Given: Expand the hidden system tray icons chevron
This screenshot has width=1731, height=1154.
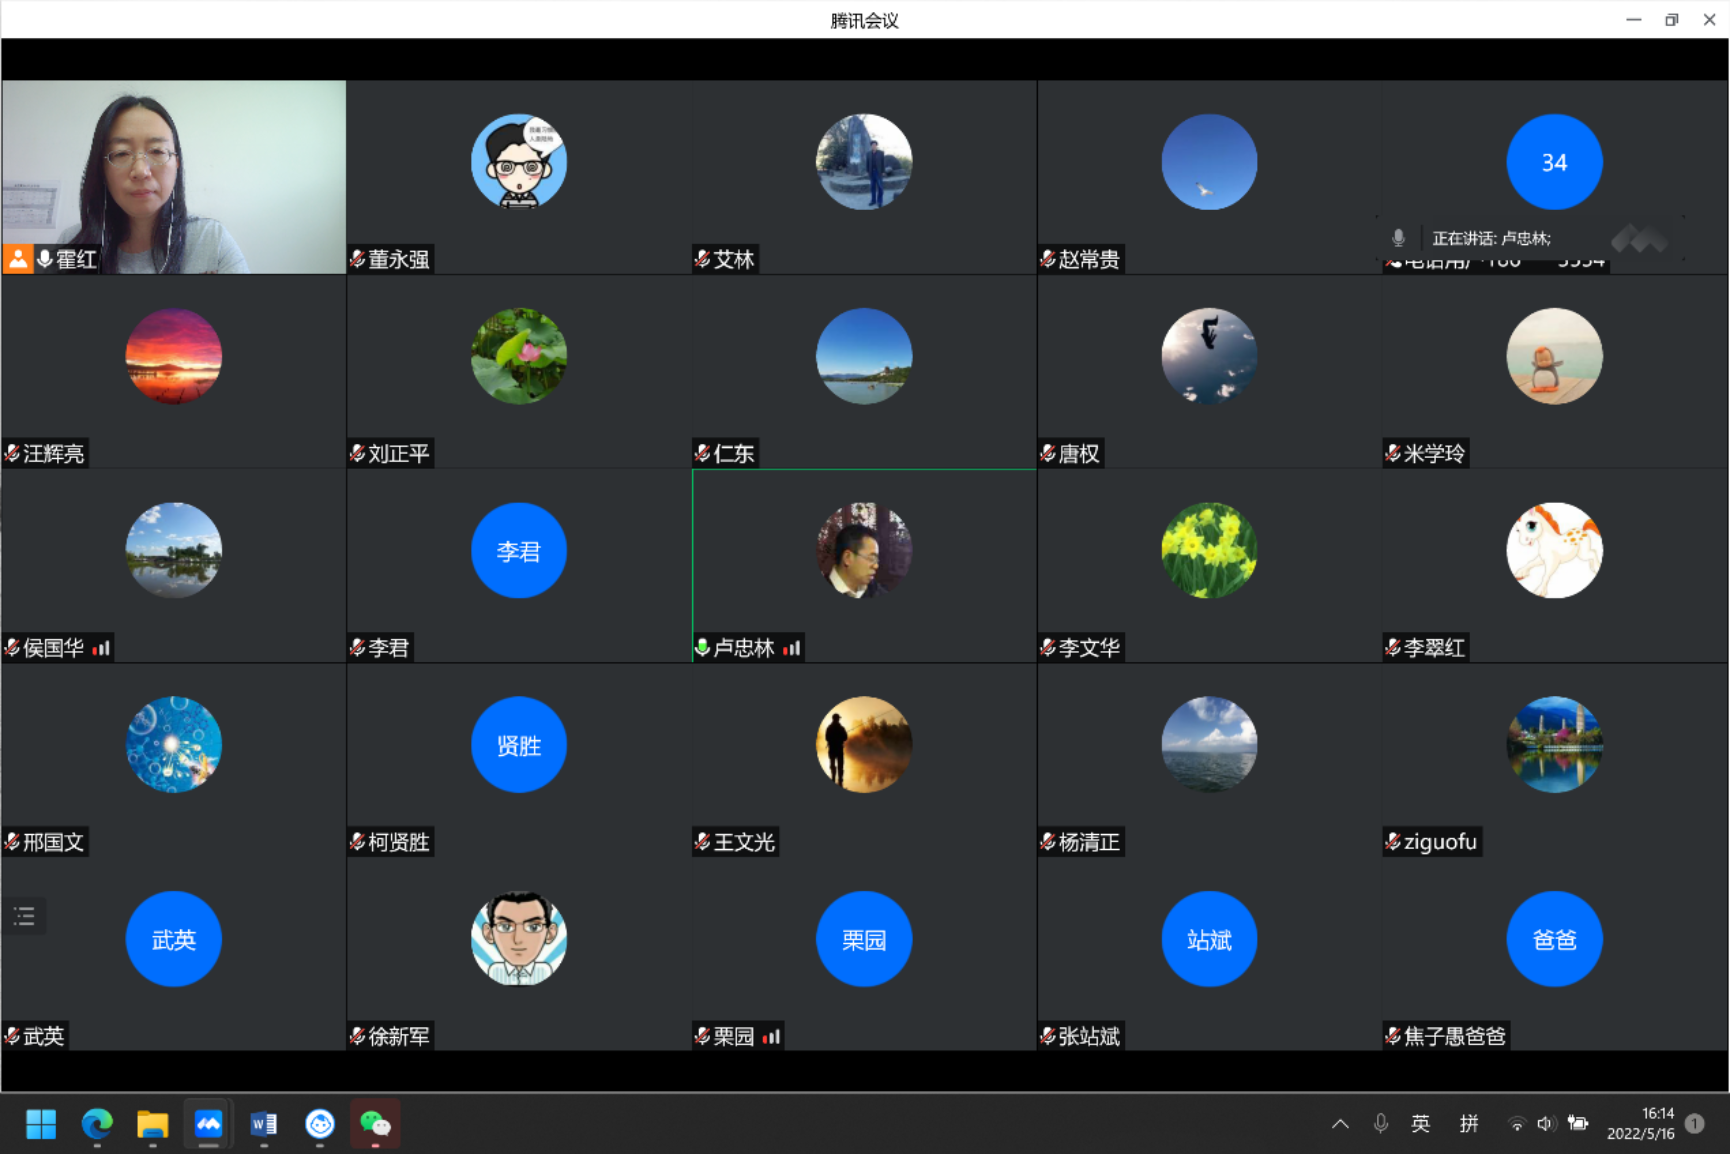Looking at the screenshot, I should [1340, 1124].
